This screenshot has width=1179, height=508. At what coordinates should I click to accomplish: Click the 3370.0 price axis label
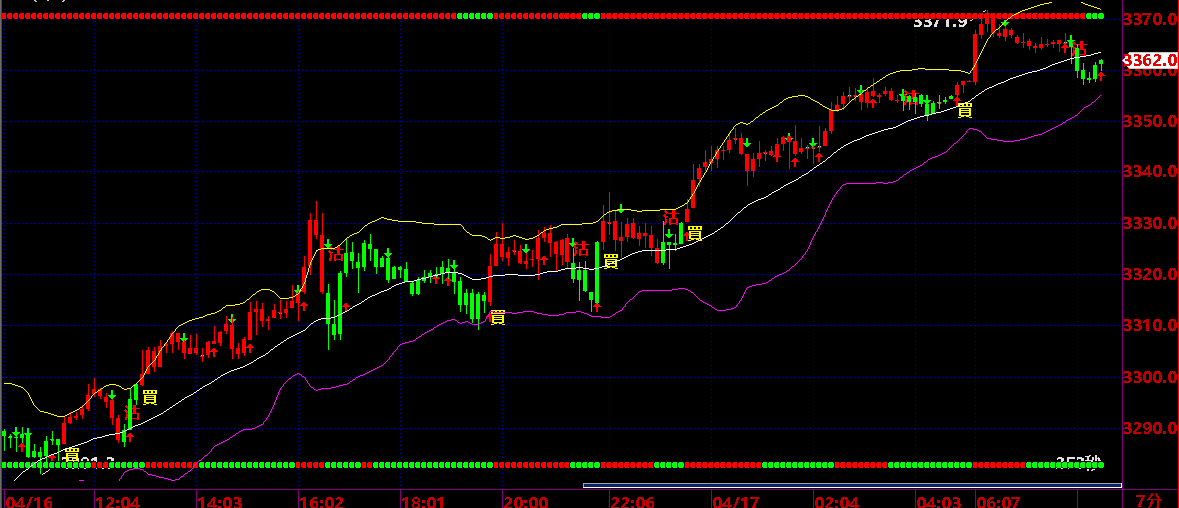[x=1150, y=19]
